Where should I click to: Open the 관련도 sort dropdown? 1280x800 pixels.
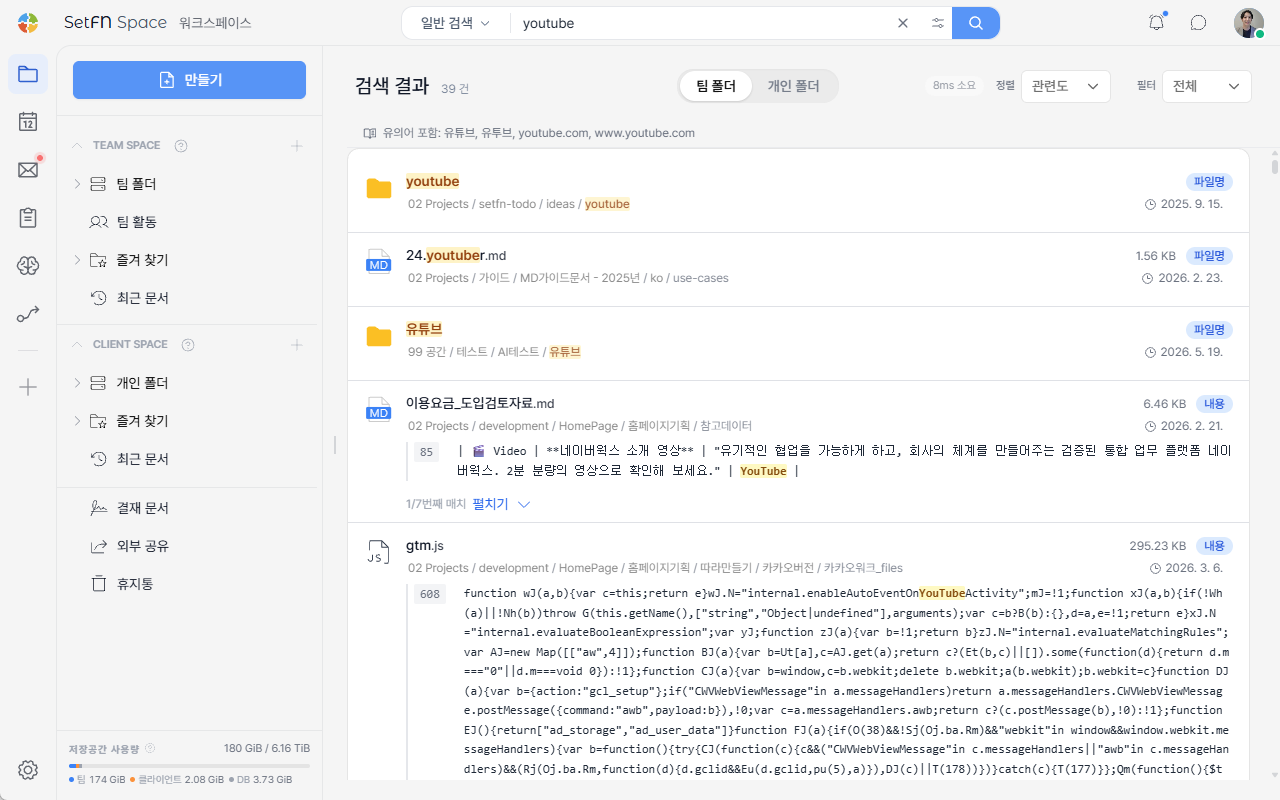(x=1066, y=86)
